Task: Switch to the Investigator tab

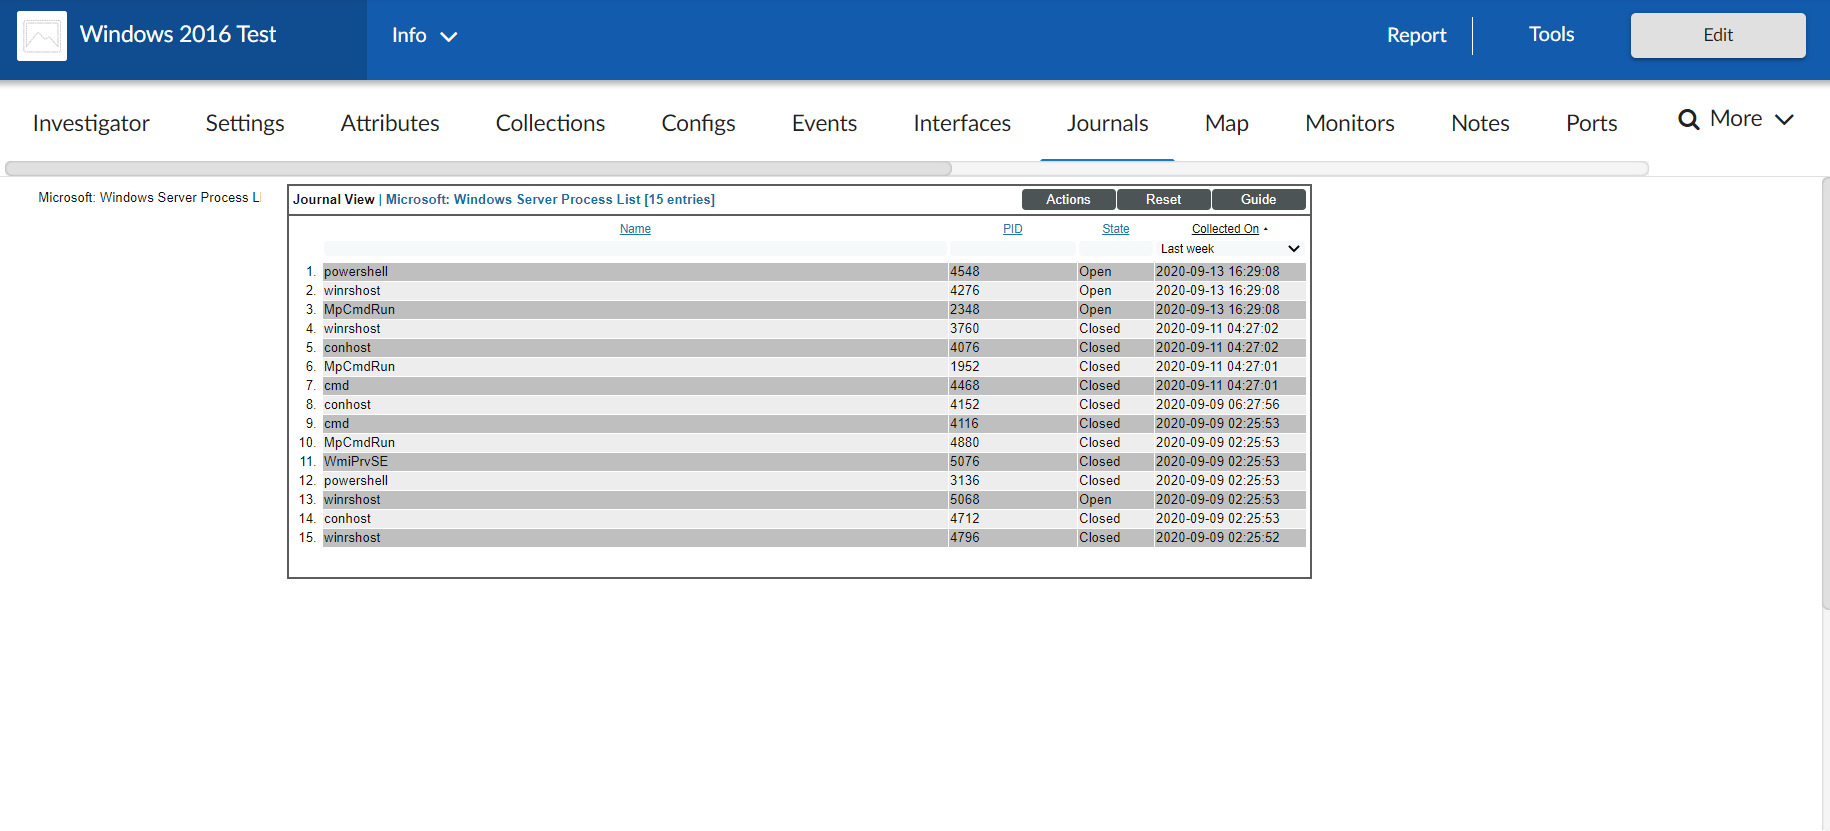Action: [x=91, y=123]
